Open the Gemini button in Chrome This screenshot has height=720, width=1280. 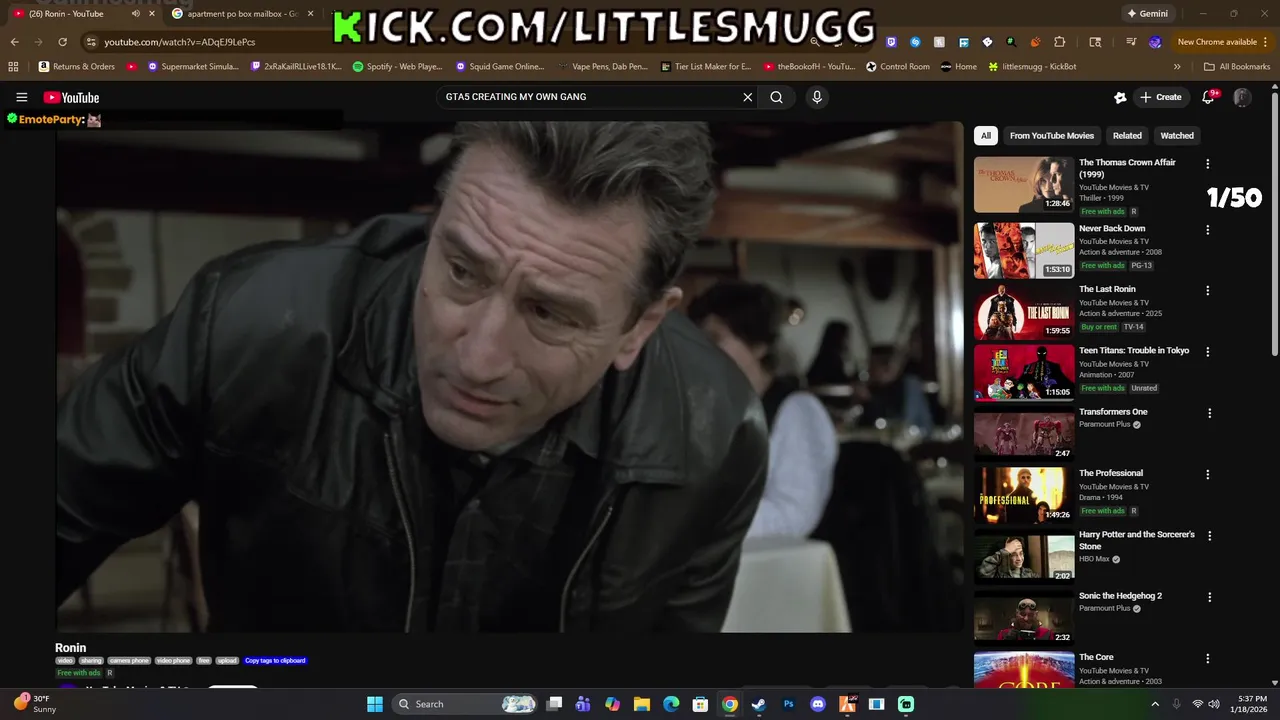(1147, 14)
